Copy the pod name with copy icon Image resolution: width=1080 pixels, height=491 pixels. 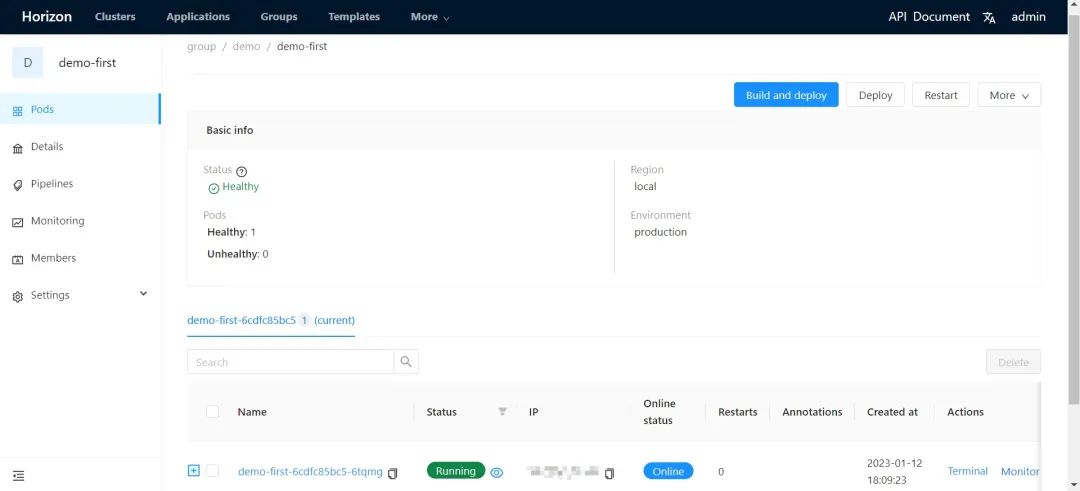(x=393, y=473)
